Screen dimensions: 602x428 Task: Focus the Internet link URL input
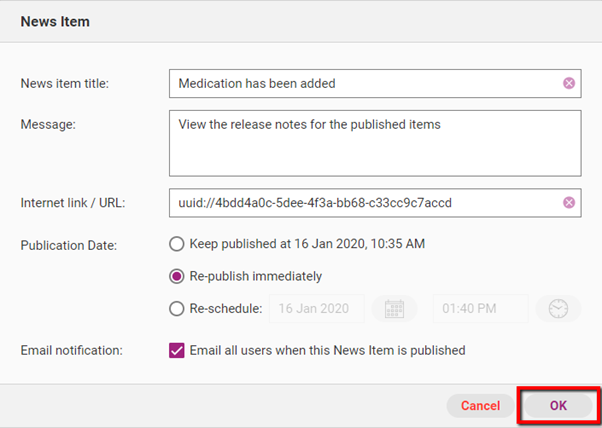click(360, 203)
